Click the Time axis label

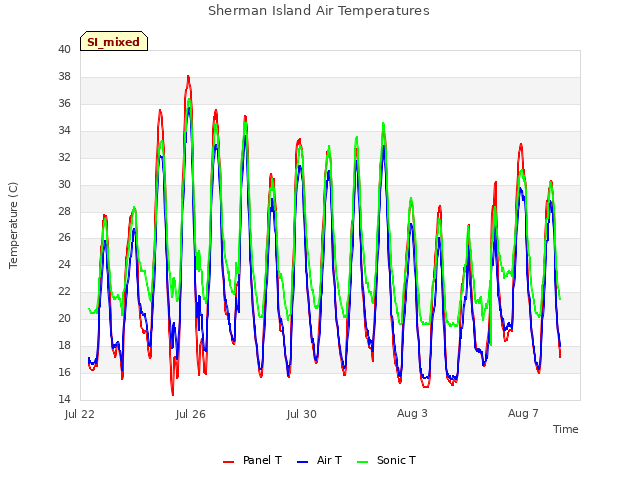point(565,429)
